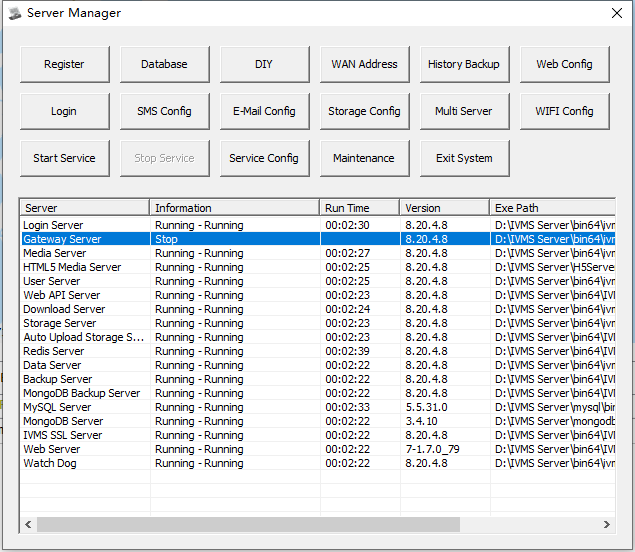
Task: Select the Gateway Server row
Action: 318,239
